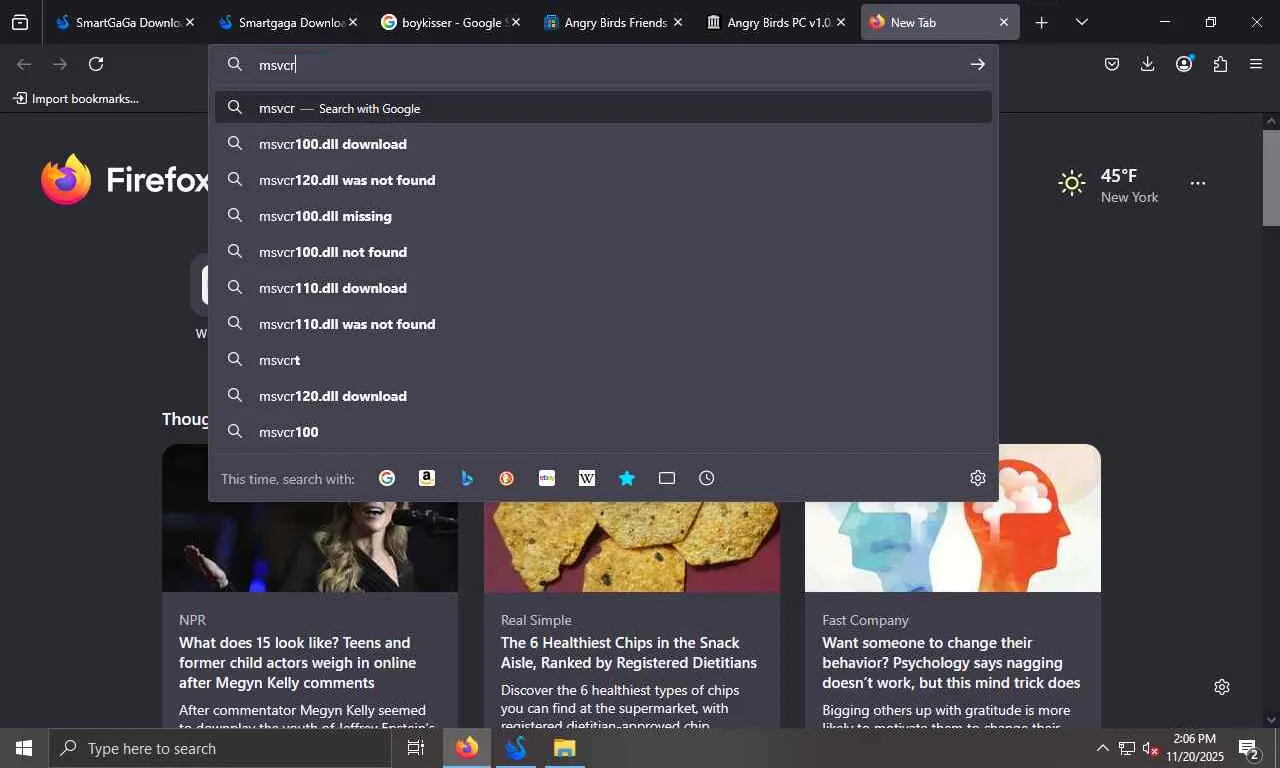Choose suggestion "msvcr100.dll not found"
1280x768 pixels.
(603, 252)
